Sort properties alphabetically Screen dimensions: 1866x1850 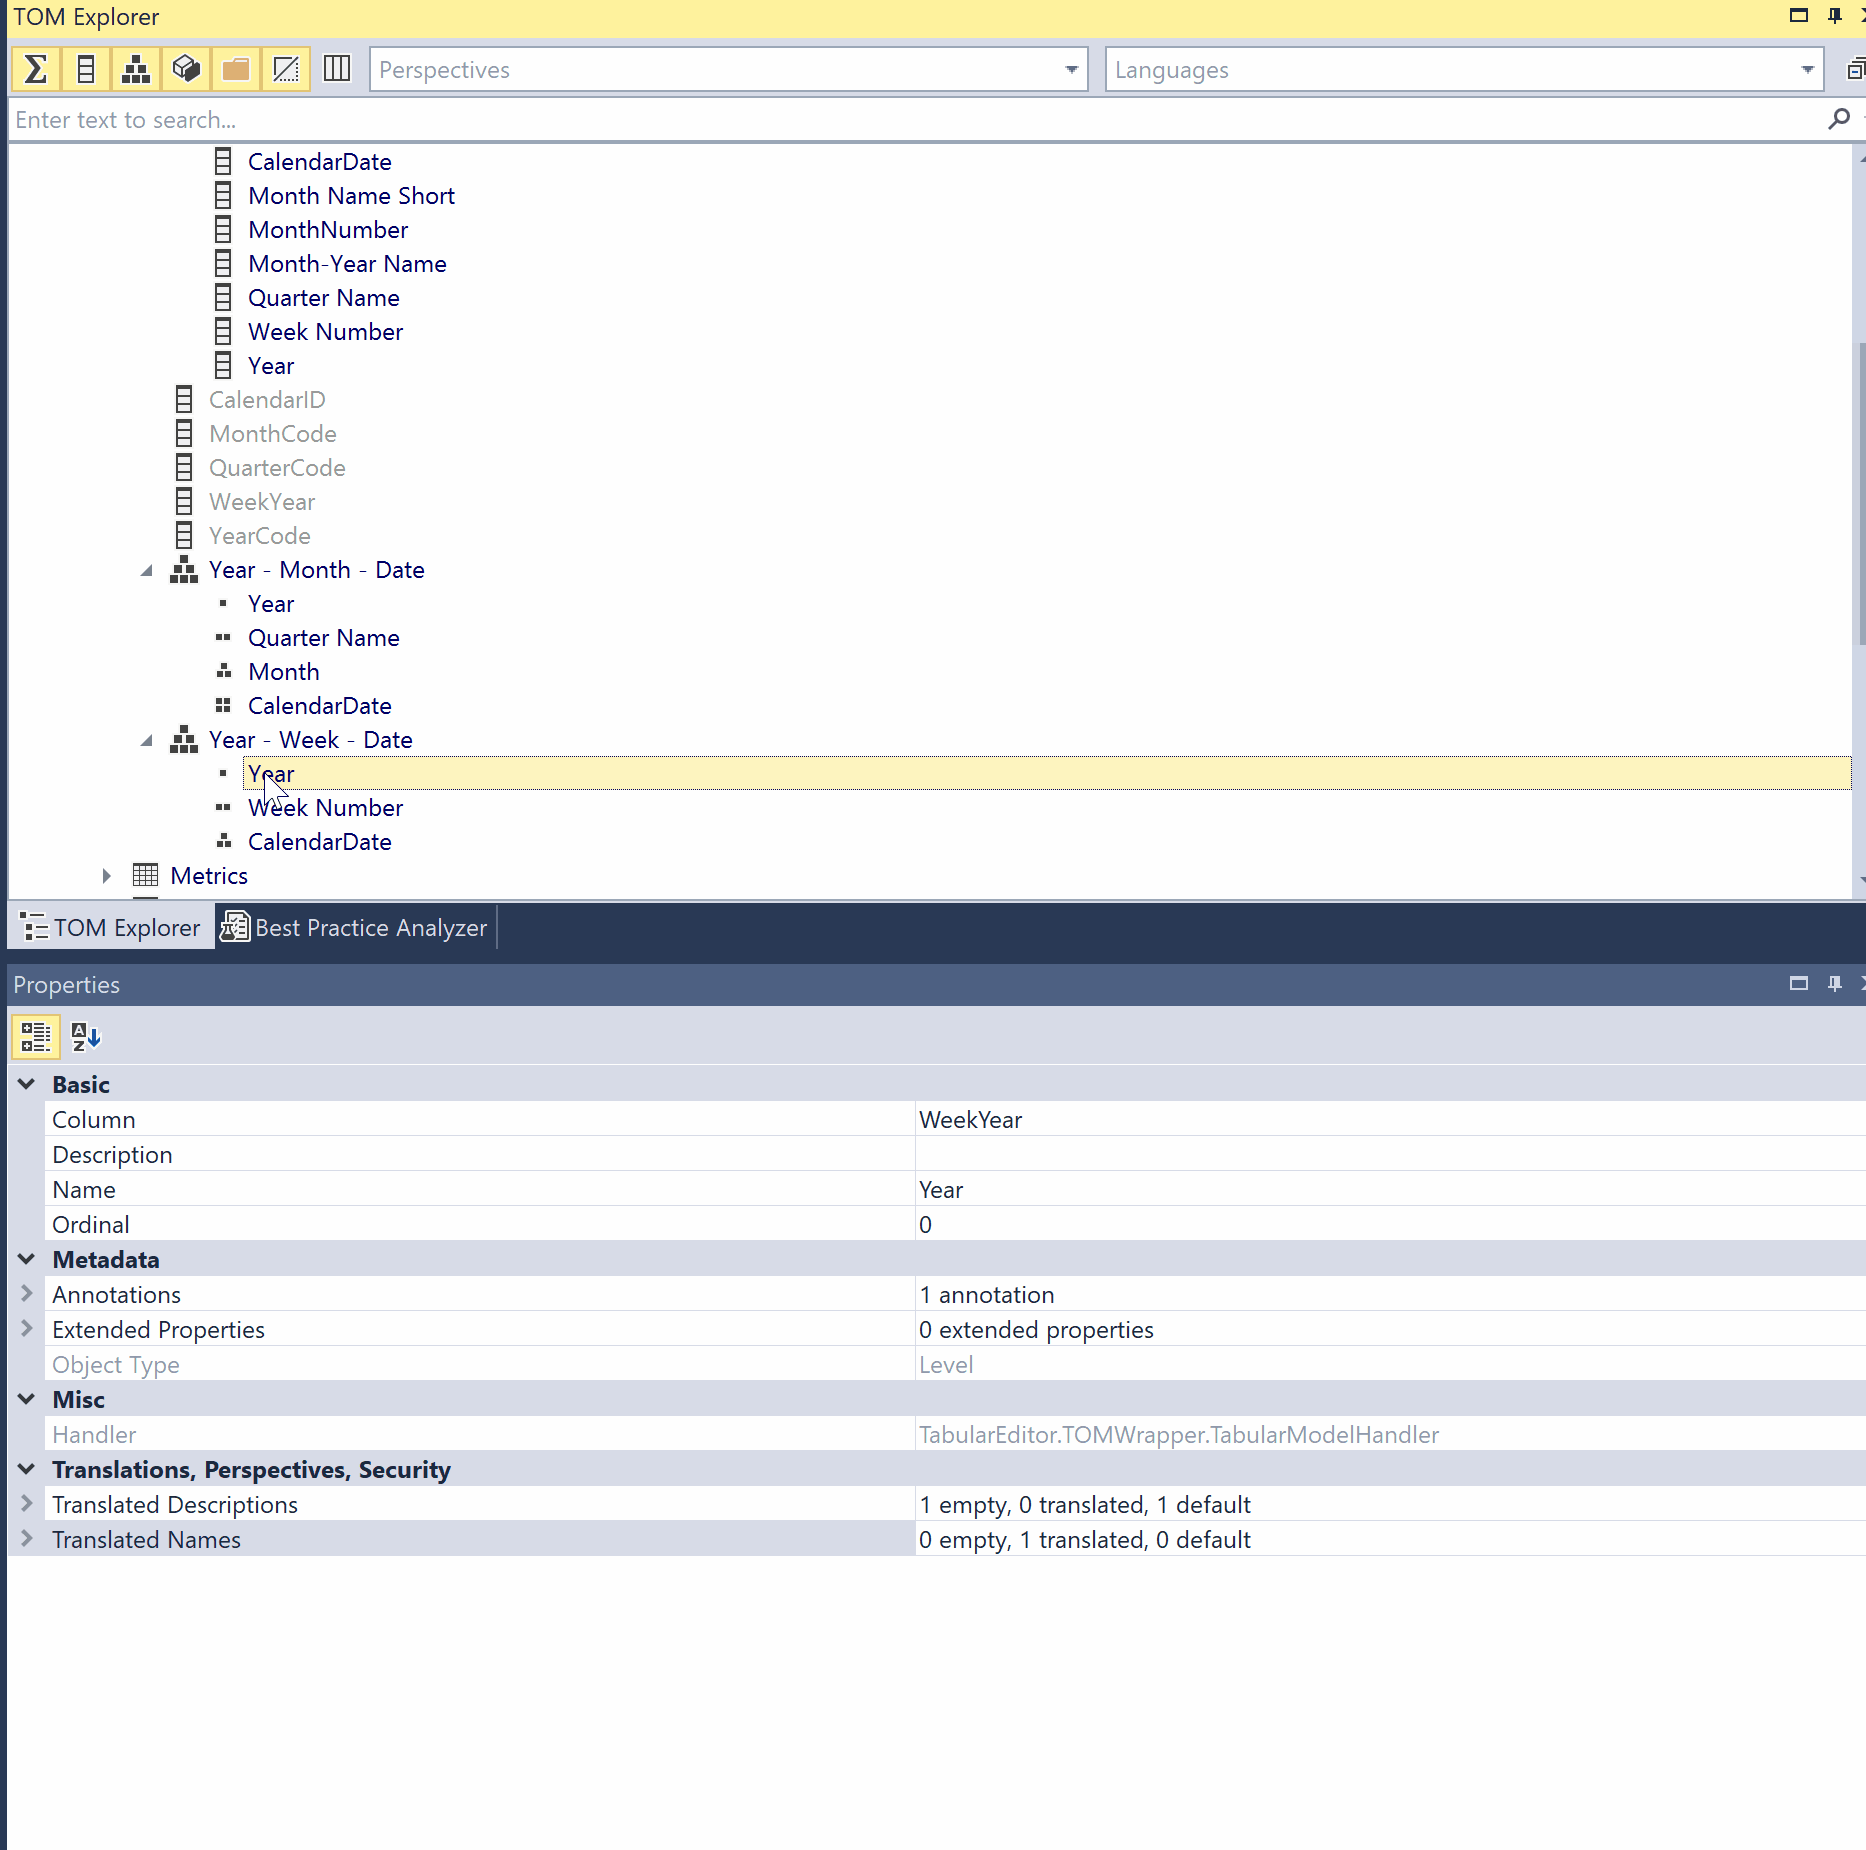(x=86, y=1036)
